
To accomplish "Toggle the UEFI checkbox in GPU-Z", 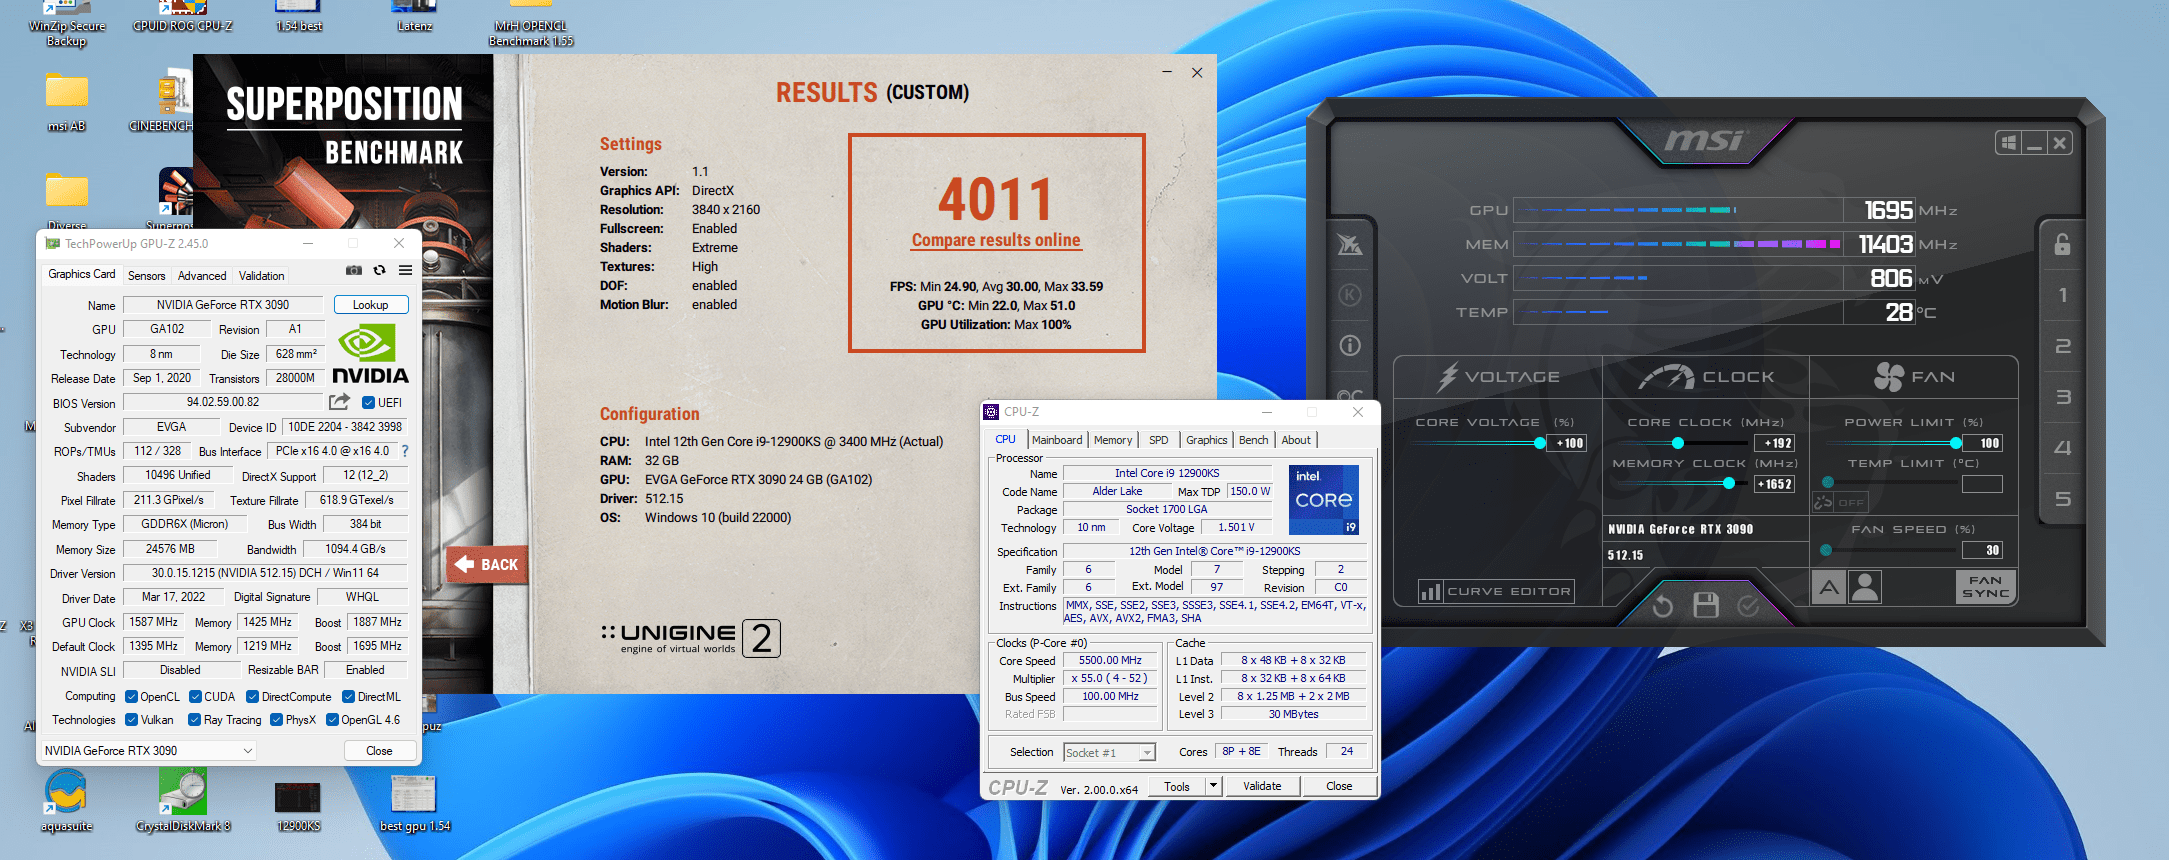I will pyautogui.click(x=368, y=403).
